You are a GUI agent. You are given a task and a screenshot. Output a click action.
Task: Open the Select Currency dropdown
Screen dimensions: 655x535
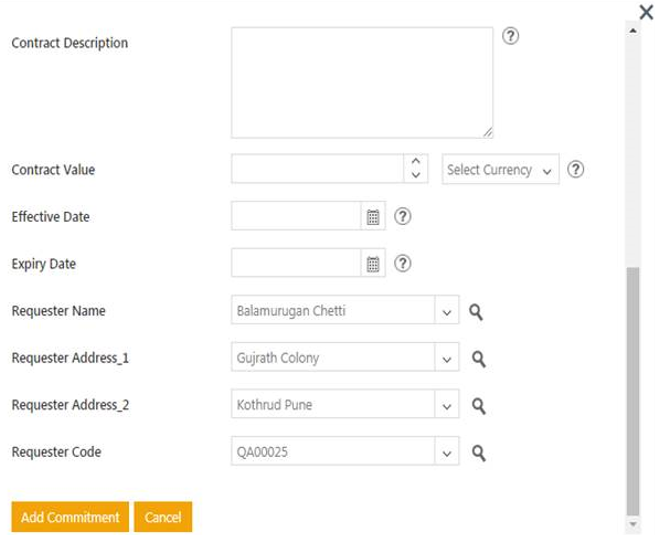(500, 170)
